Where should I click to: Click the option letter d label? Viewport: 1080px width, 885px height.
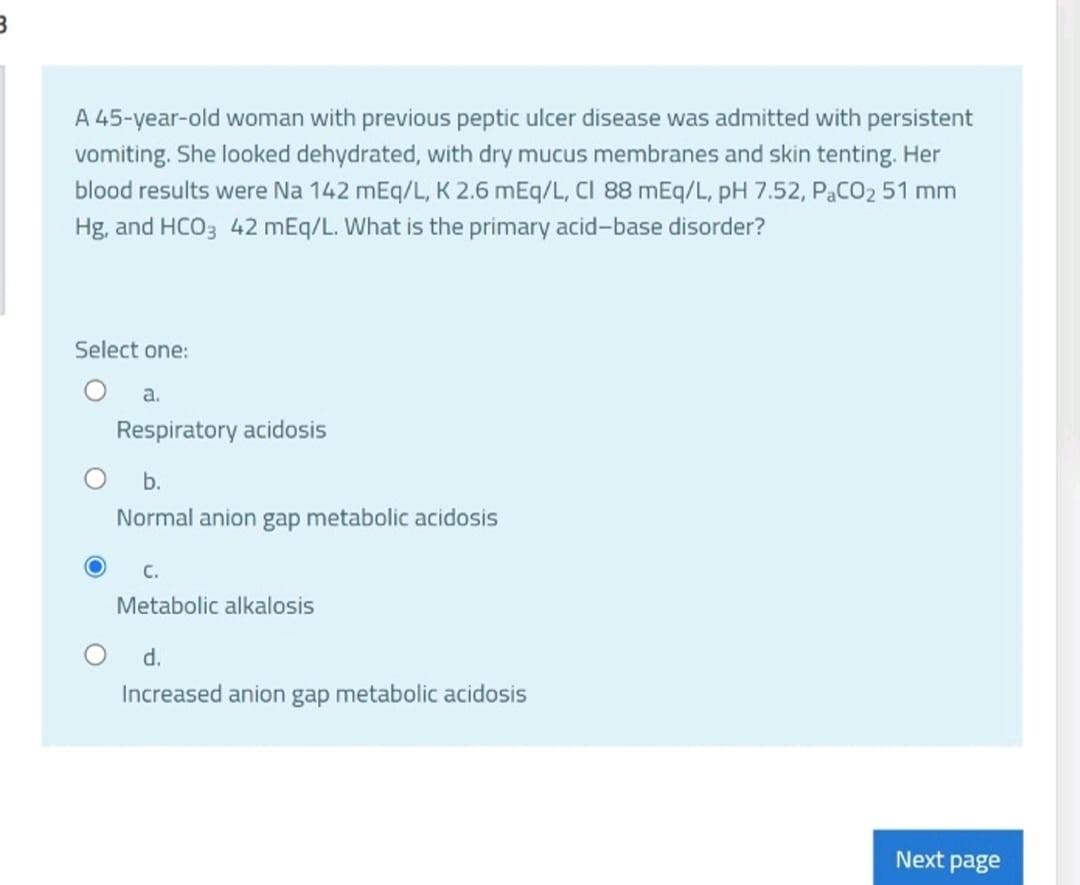[151, 657]
